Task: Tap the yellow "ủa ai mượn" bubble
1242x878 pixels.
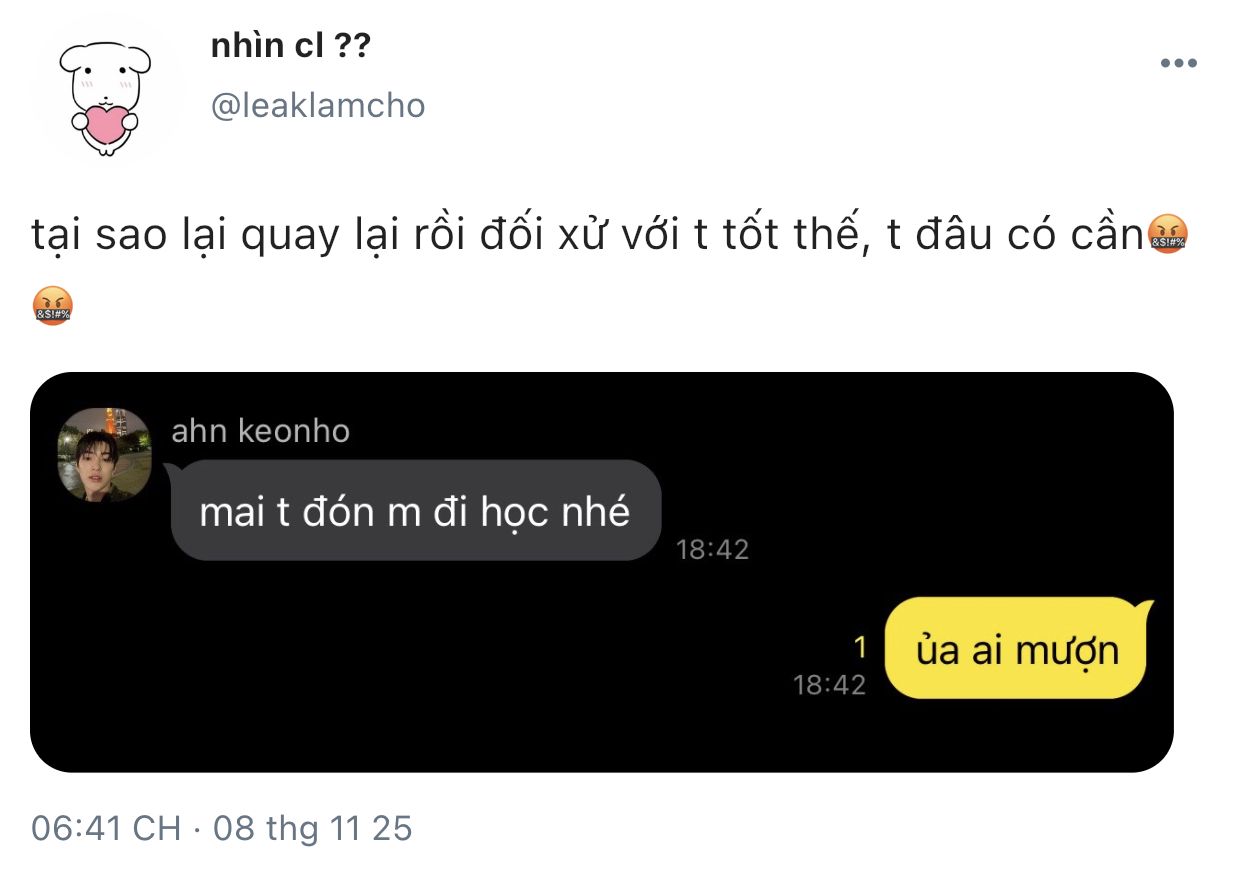Action: point(1017,650)
